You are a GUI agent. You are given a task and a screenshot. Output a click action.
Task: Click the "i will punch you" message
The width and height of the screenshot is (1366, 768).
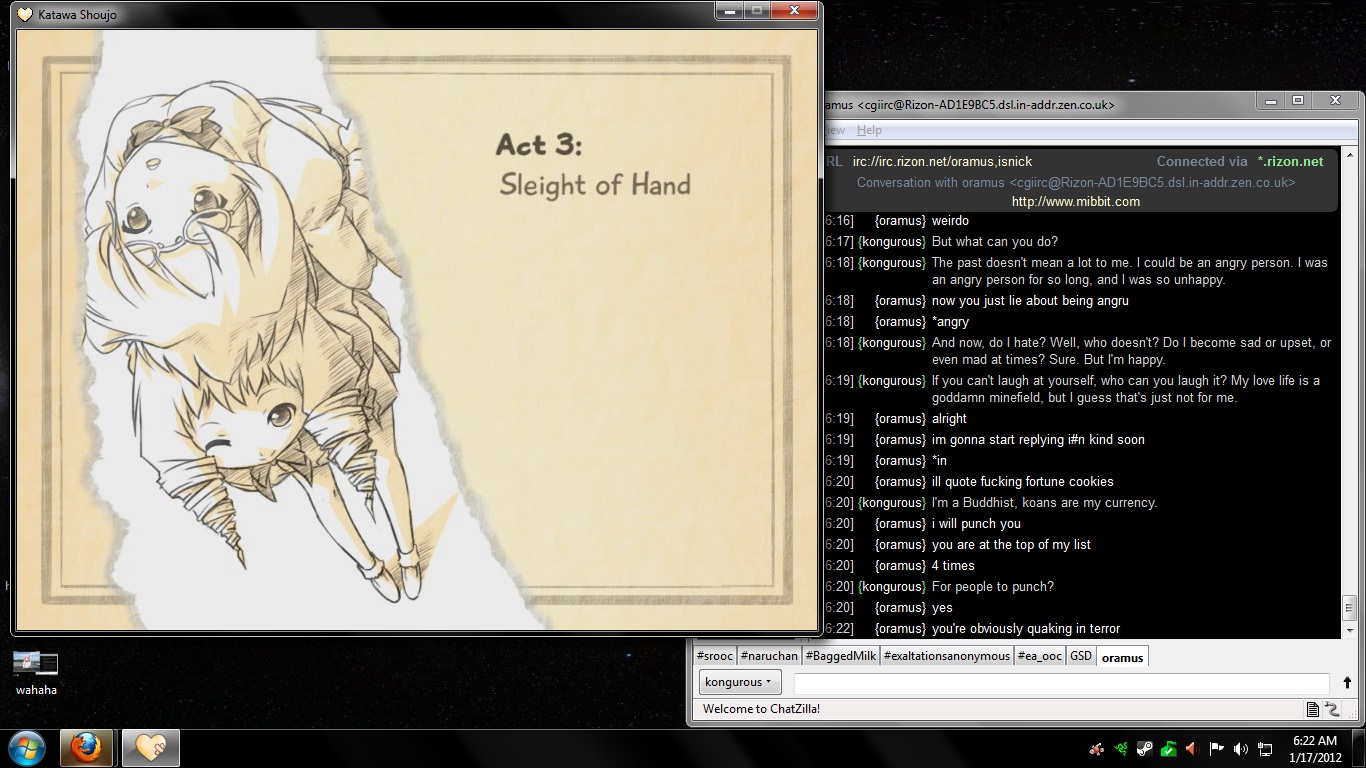click(976, 523)
